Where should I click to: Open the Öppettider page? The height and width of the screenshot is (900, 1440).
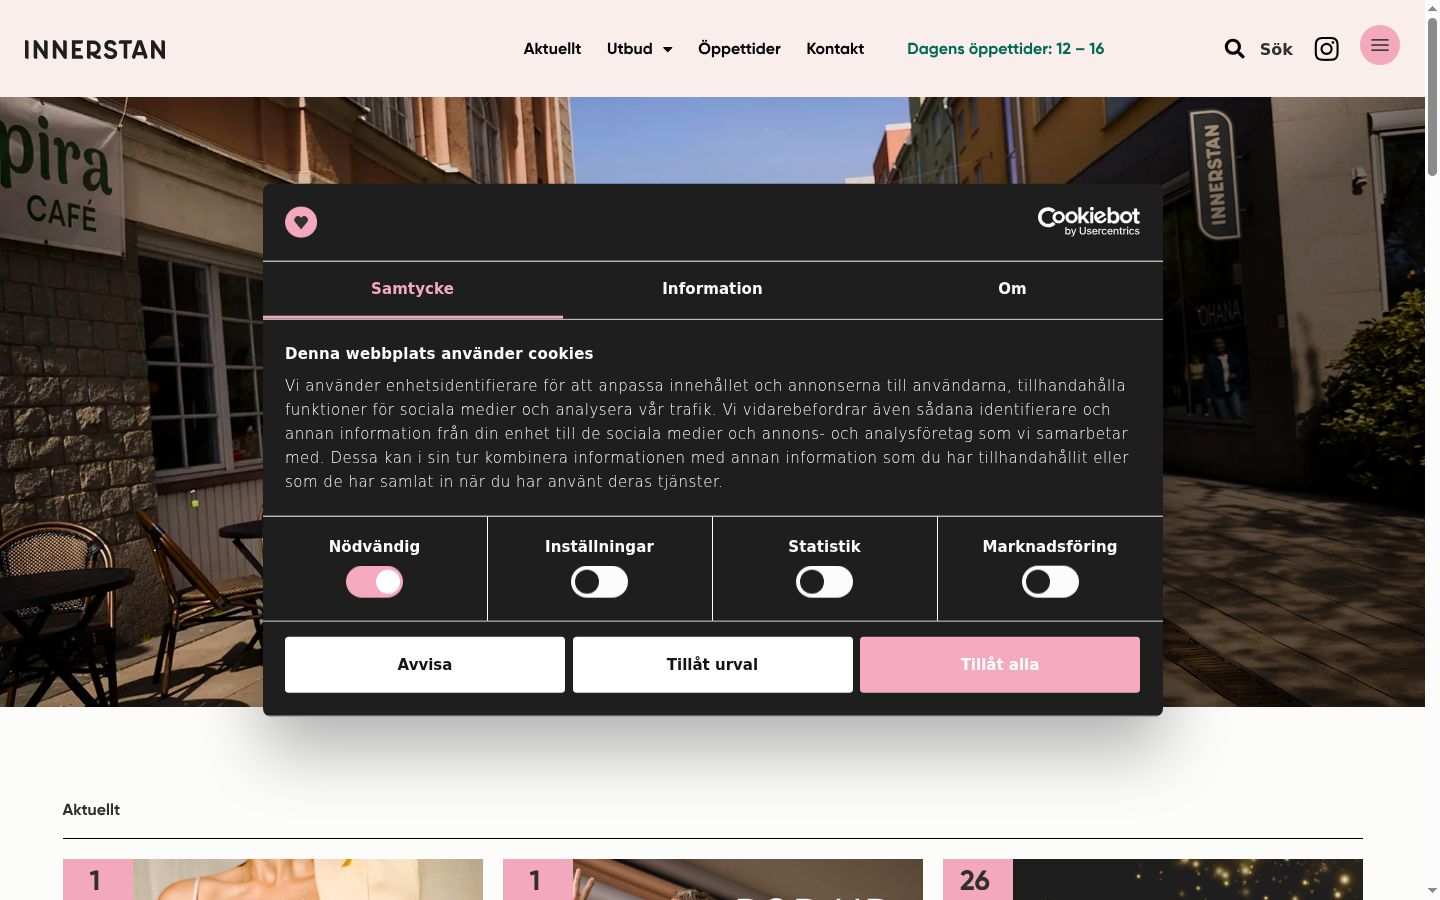tap(739, 49)
